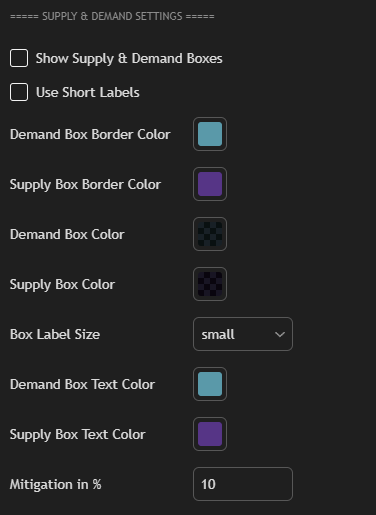Viewport: 376px width, 515px height.
Task: Pick the Supply Box Color transparent swatch
Action: click(210, 284)
